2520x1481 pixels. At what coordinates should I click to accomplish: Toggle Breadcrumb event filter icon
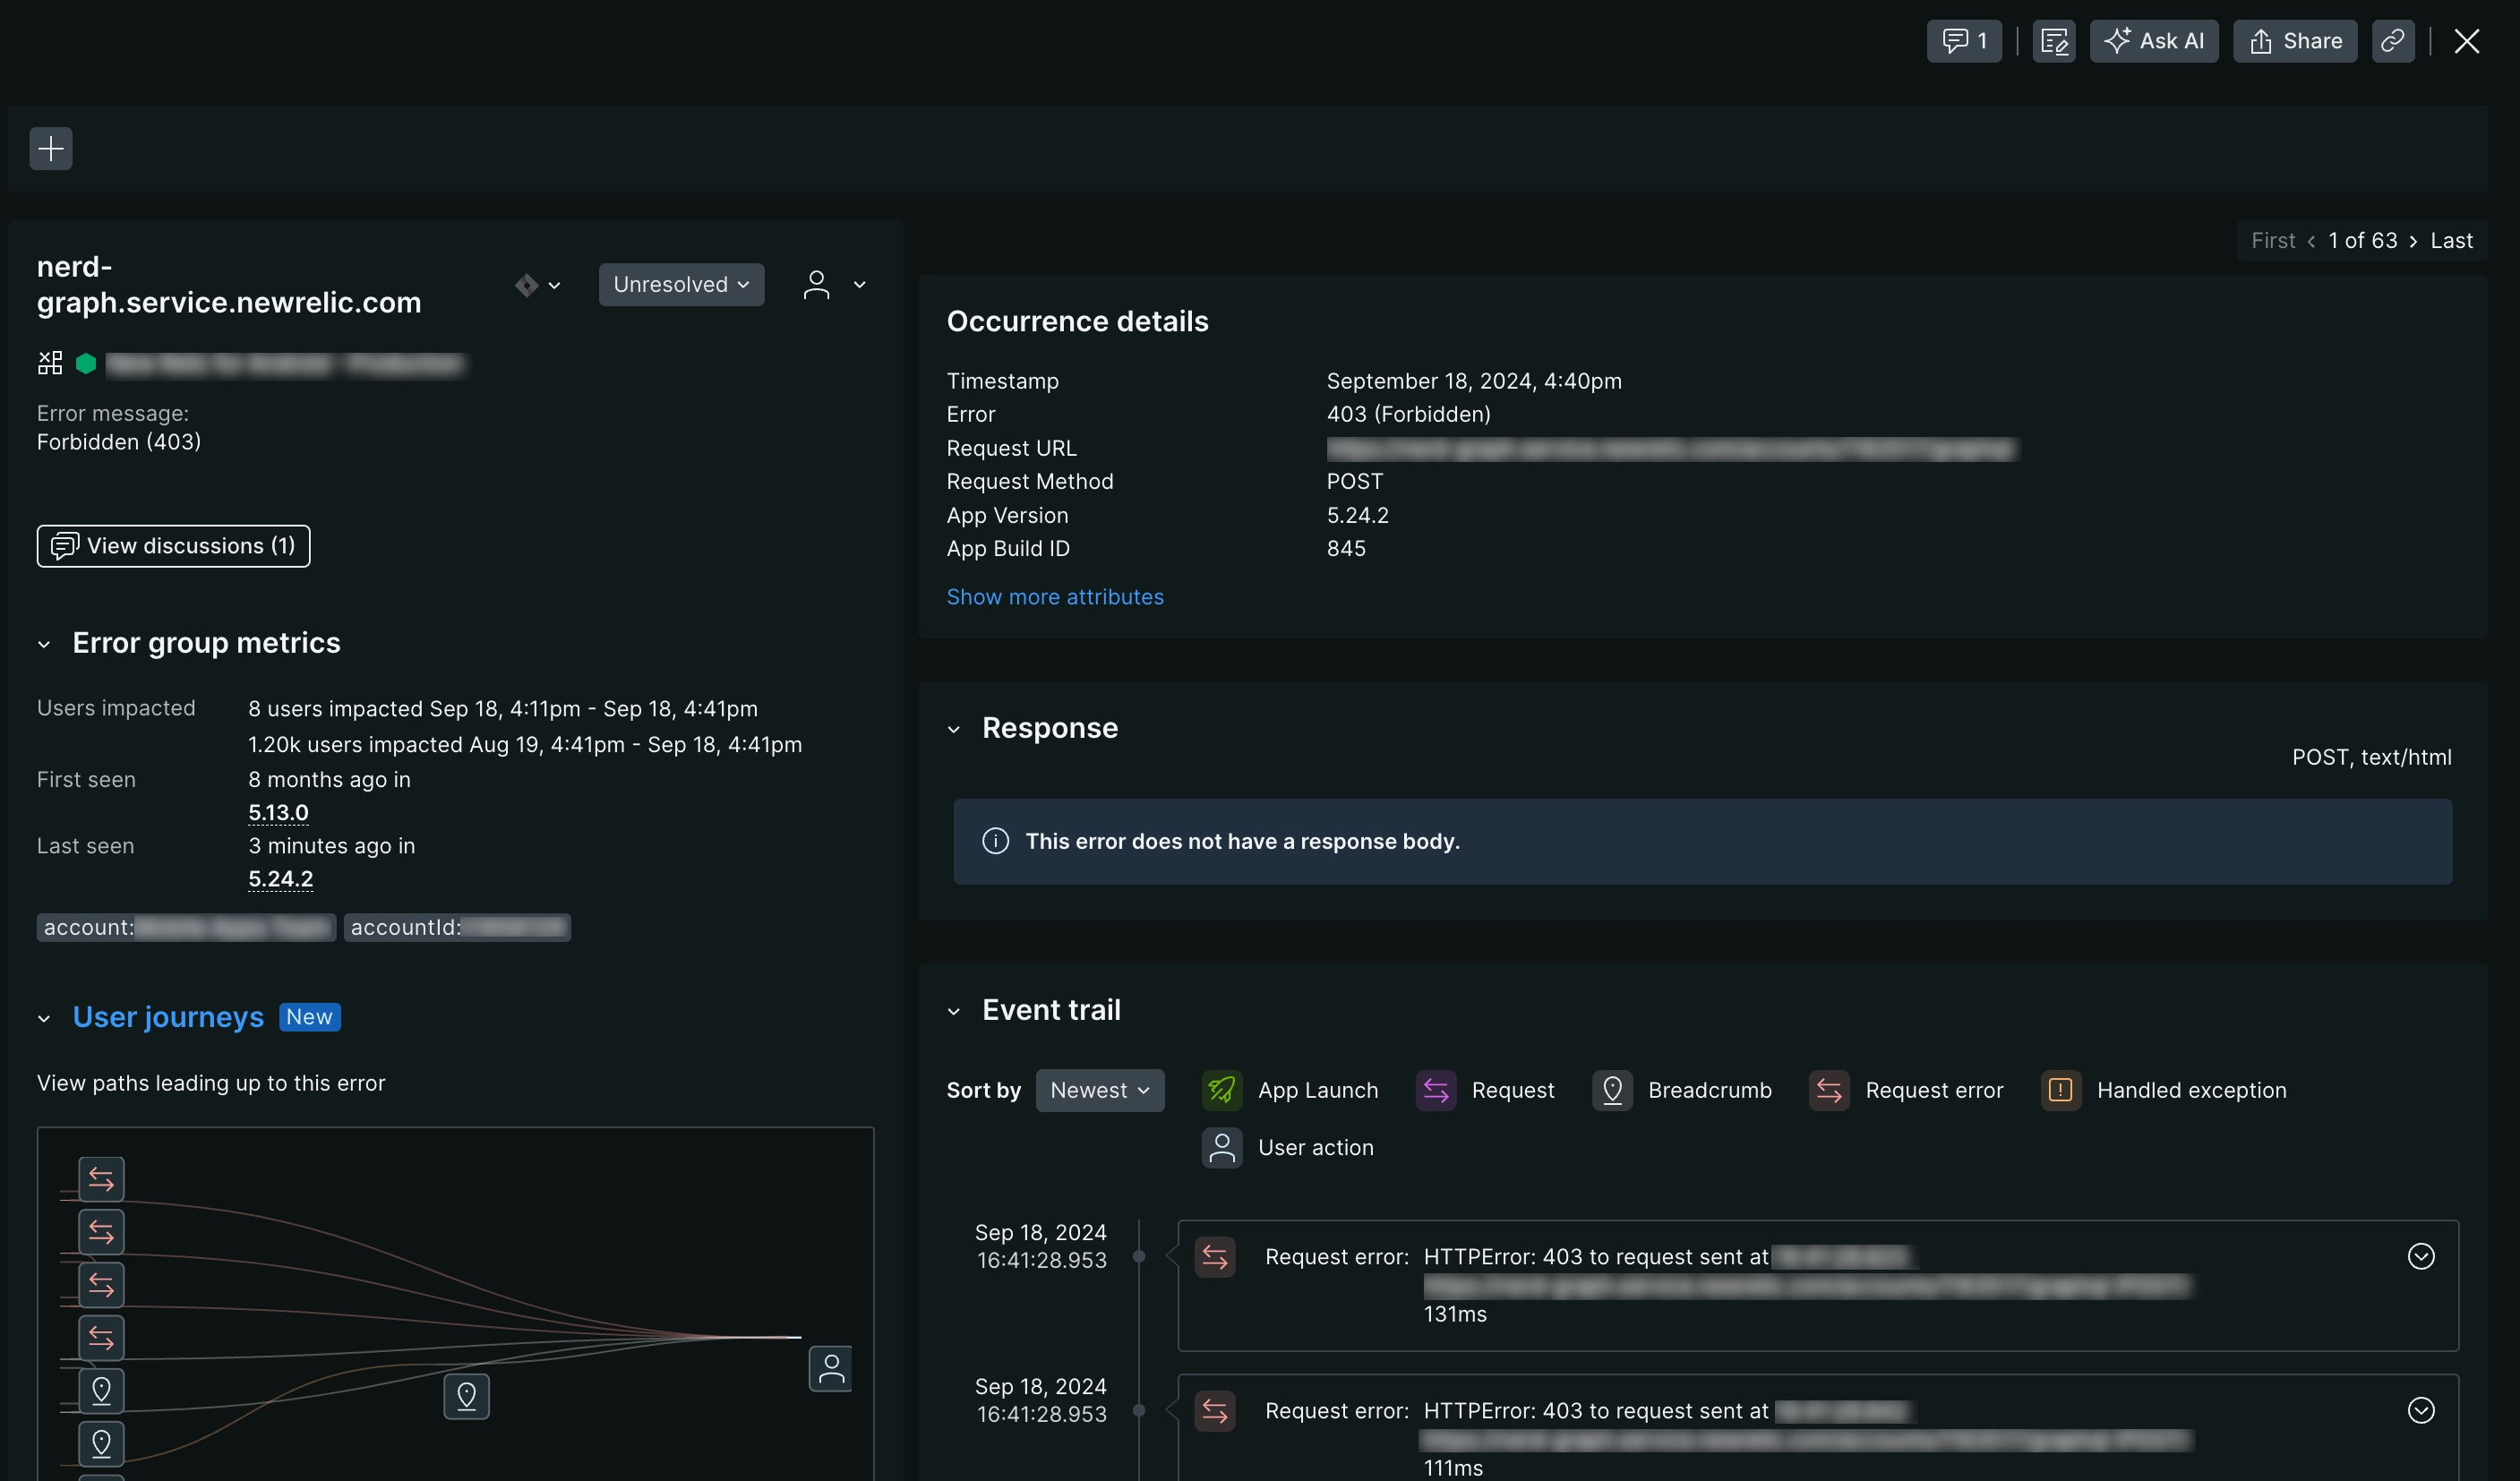[1611, 1090]
